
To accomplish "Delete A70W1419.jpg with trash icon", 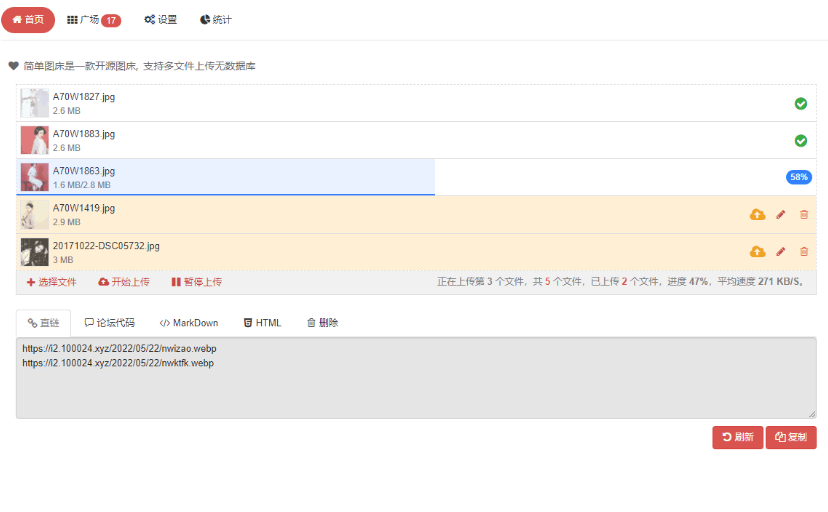I will pos(804,214).
